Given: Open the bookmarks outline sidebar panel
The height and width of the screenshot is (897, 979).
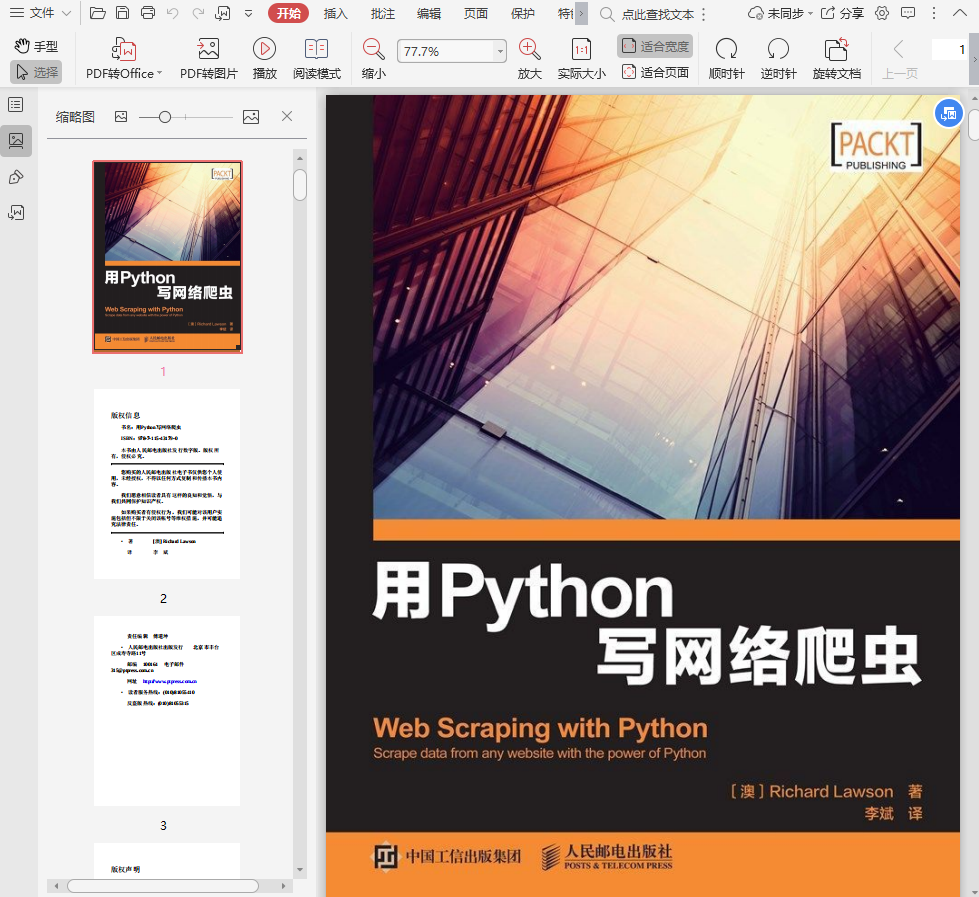Looking at the screenshot, I should 16,105.
